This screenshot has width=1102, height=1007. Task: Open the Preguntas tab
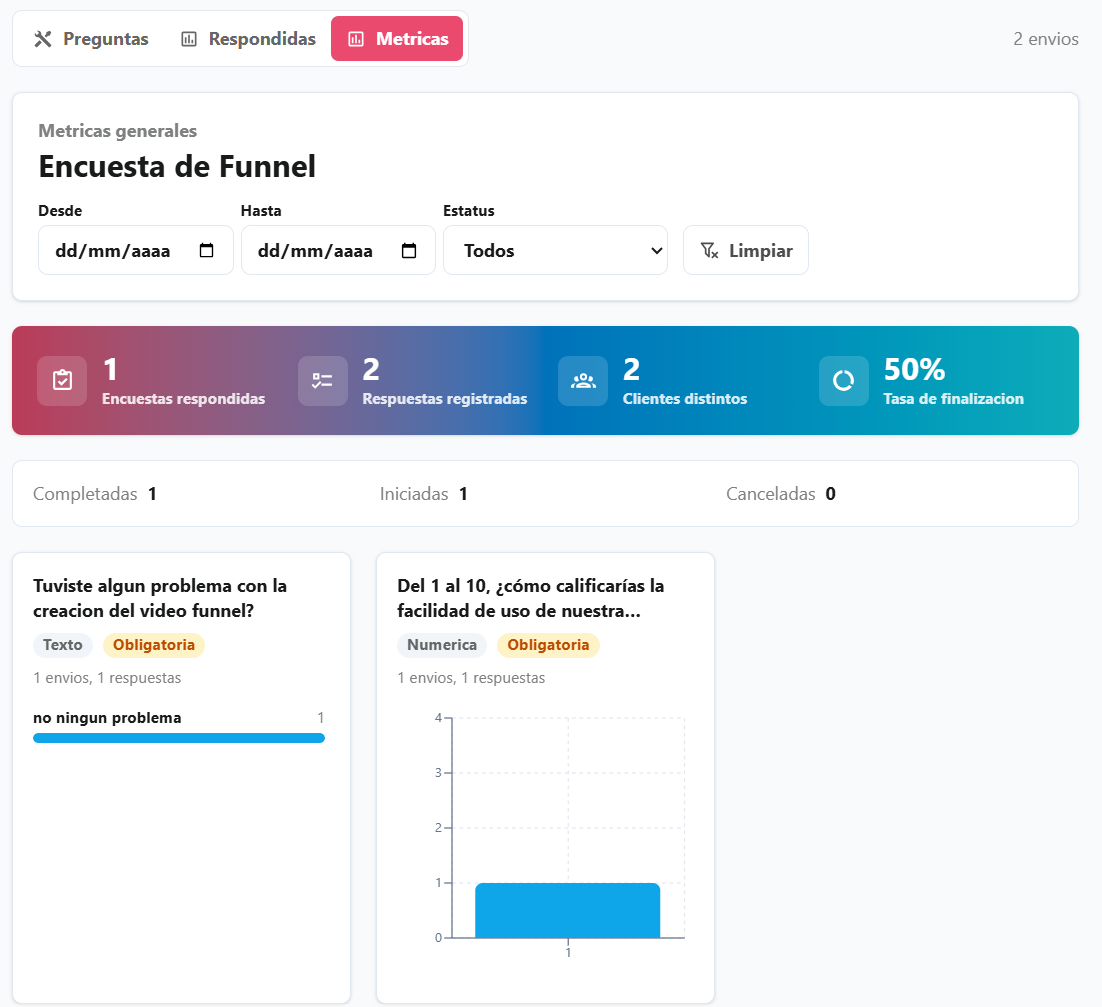pyautogui.click(x=91, y=39)
